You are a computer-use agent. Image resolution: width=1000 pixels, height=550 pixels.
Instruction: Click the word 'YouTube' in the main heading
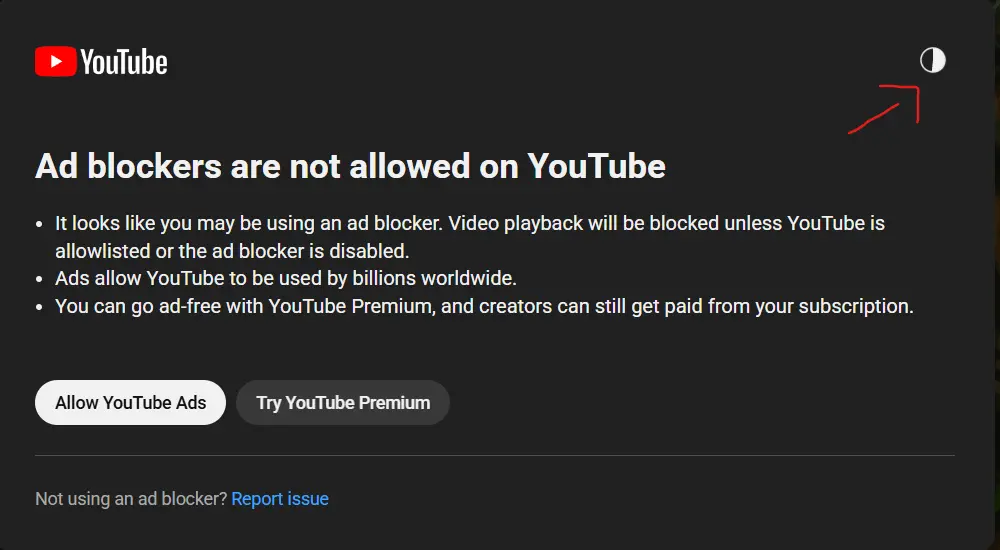[x=596, y=165]
